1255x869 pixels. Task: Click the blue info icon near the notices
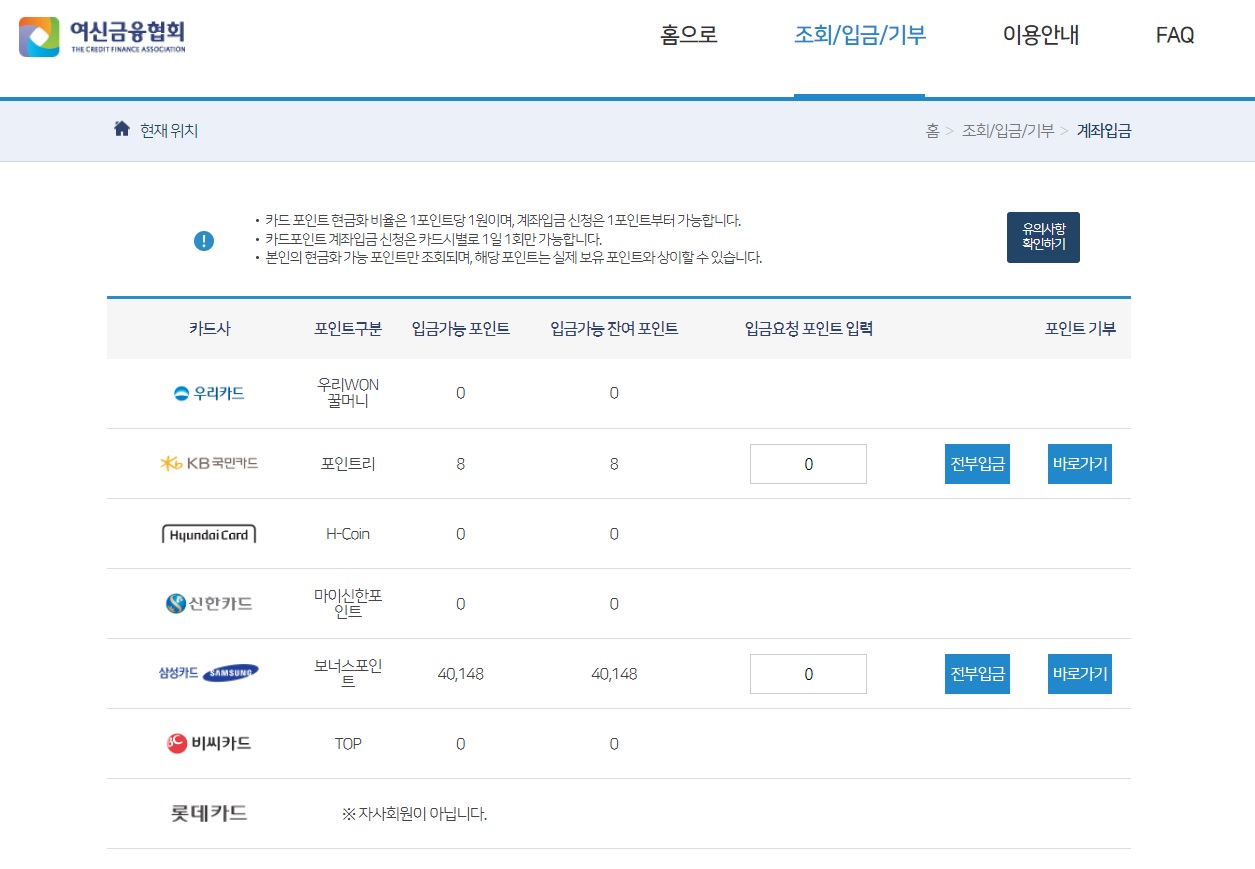pos(204,240)
